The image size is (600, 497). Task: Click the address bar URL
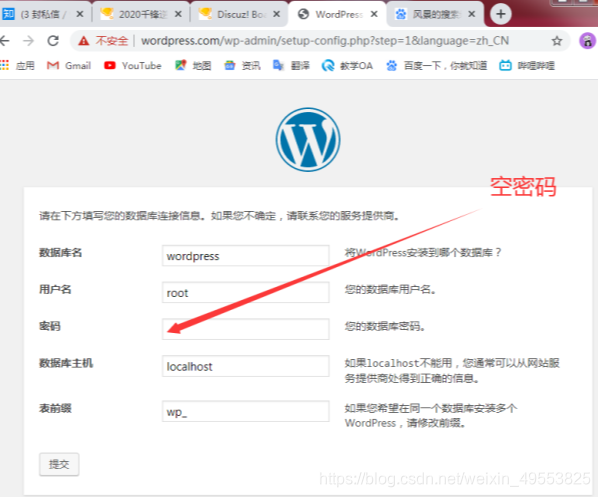[x=324, y=41]
